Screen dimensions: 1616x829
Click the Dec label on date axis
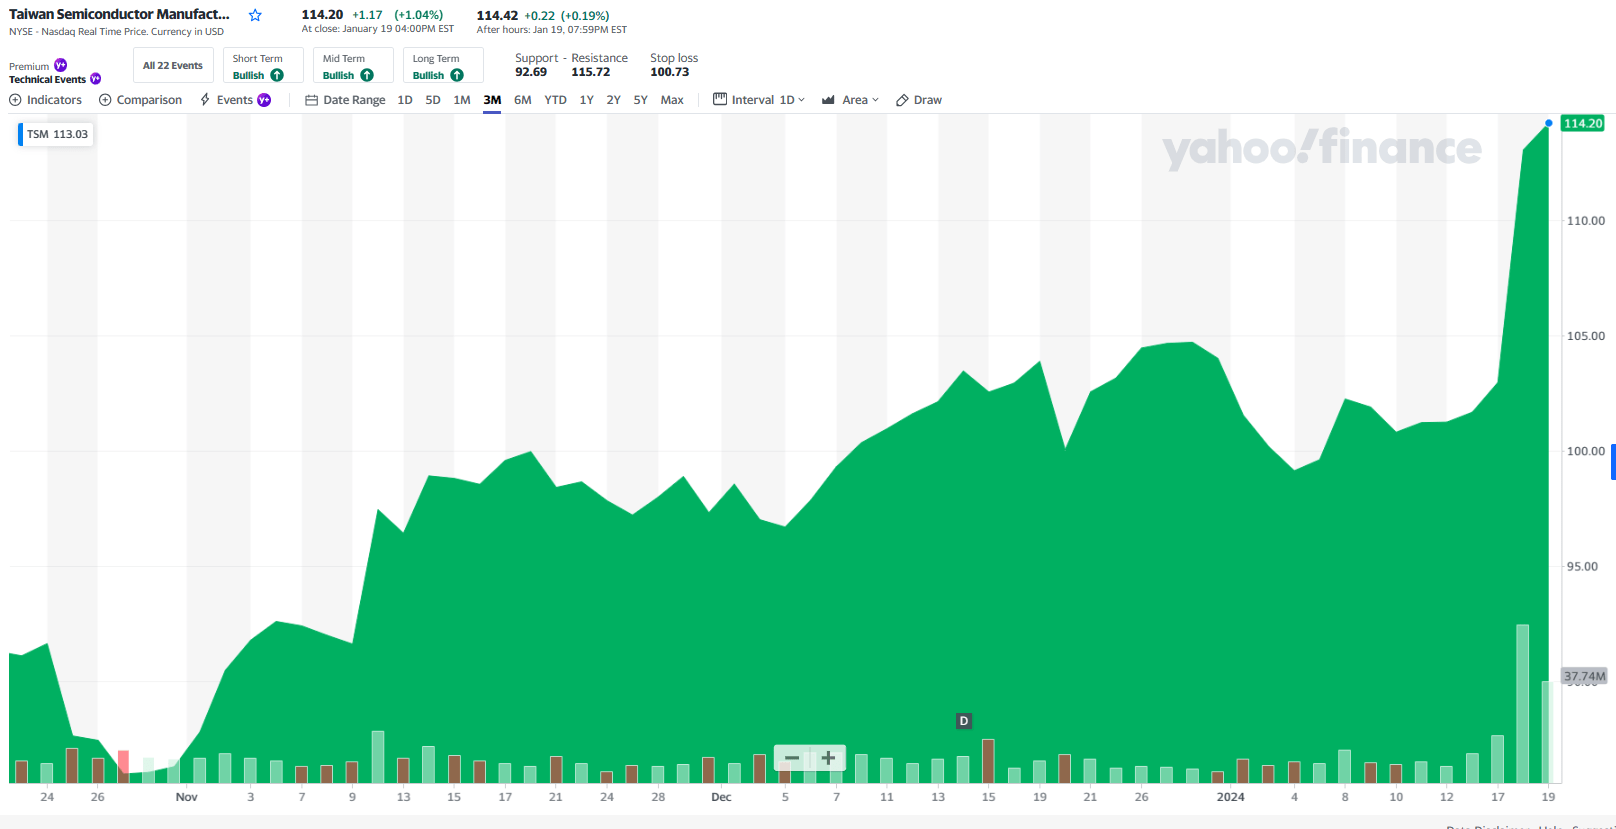pyautogui.click(x=721, y=797)
